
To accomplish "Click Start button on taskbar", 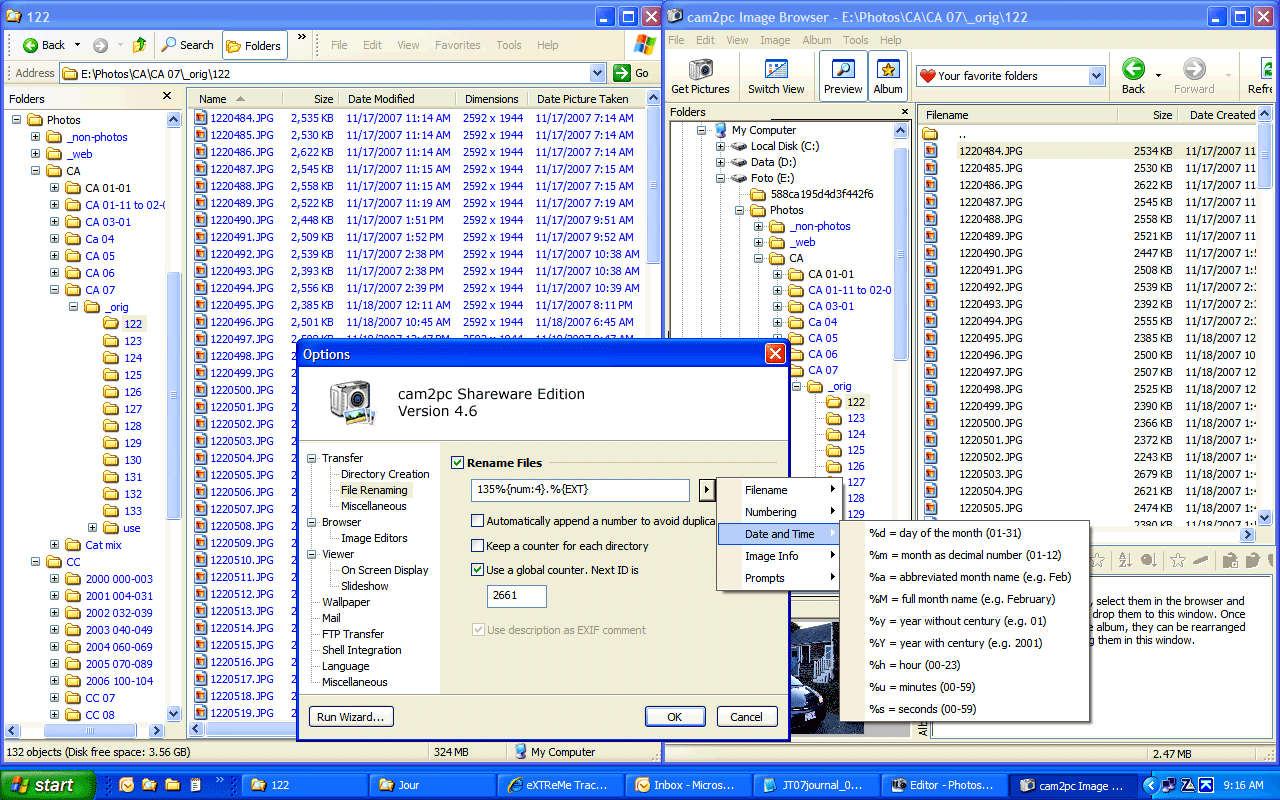I will (49, 785).
